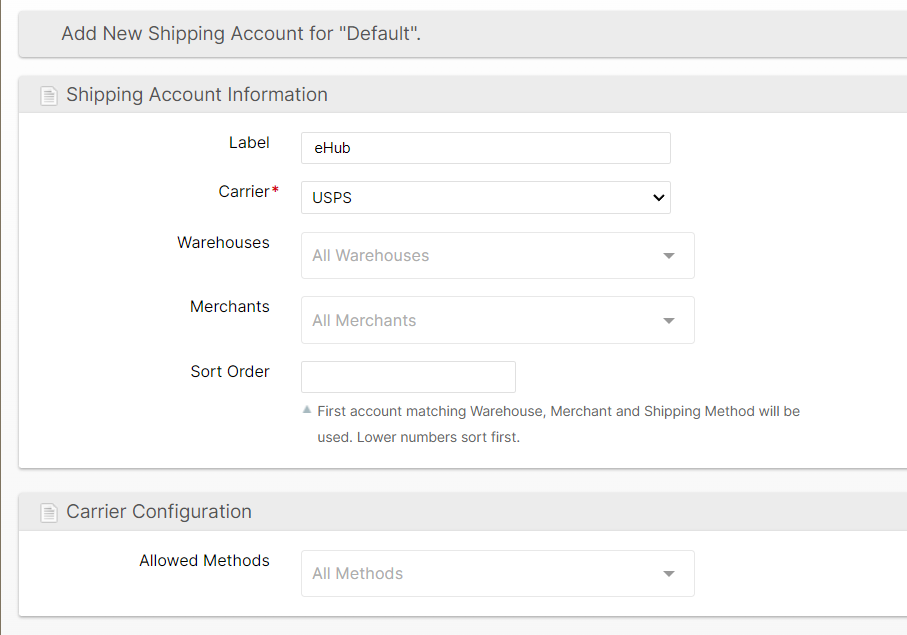The height and width of the screenshot is (635, 907).
Task: Click the small triangle icon before the hint
Action: coord(307,410)
